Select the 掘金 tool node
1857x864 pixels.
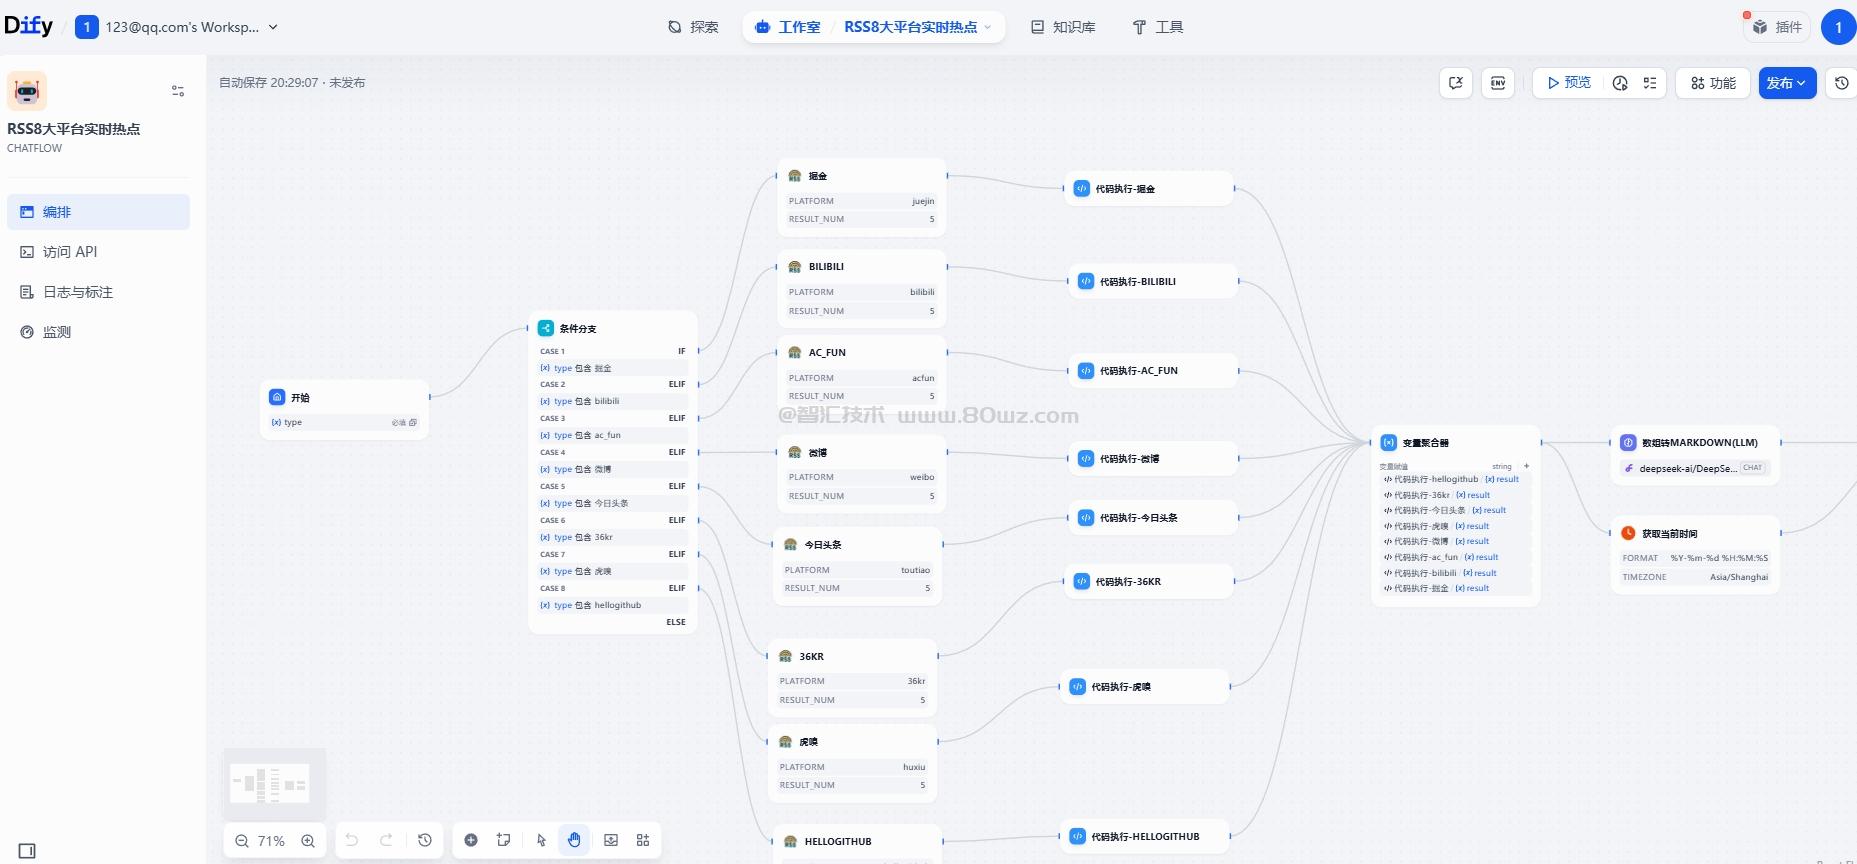[862, 196]
